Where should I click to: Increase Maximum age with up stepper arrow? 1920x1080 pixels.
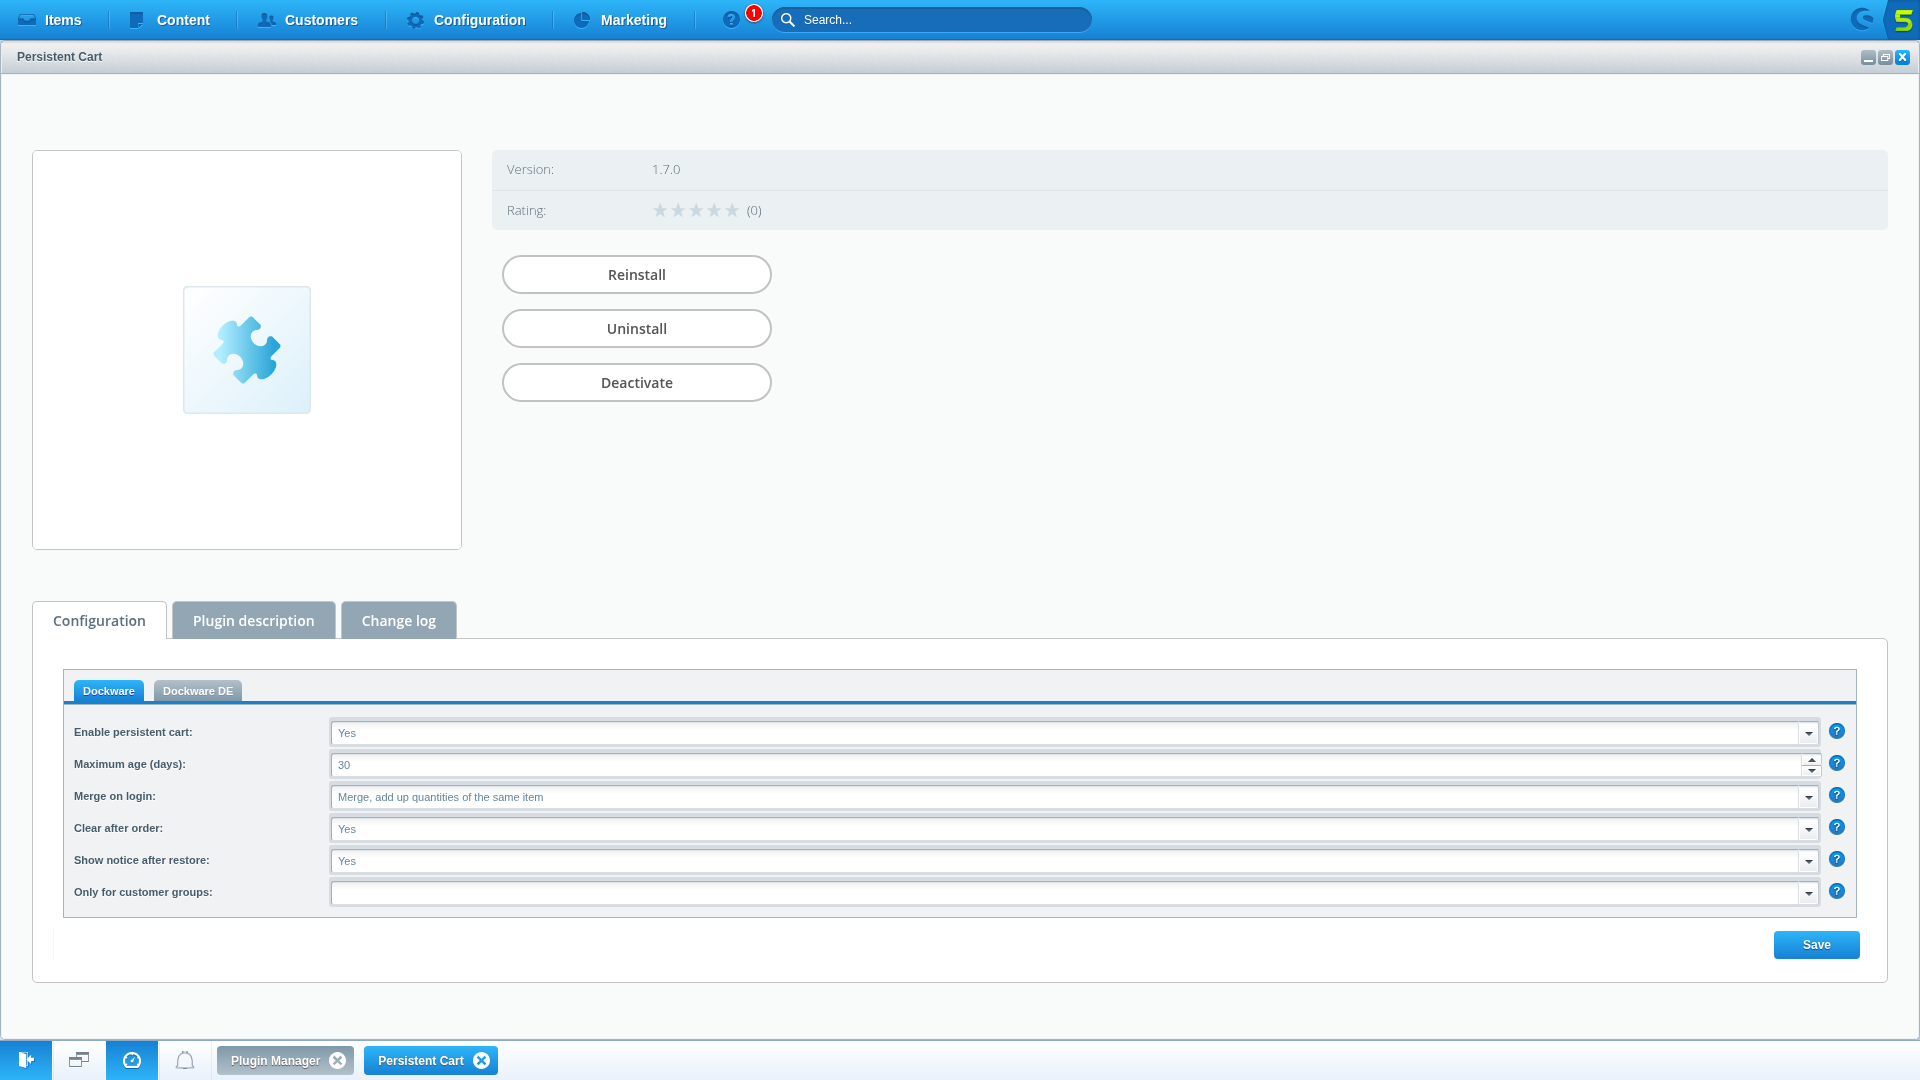tap(1811, 760)
